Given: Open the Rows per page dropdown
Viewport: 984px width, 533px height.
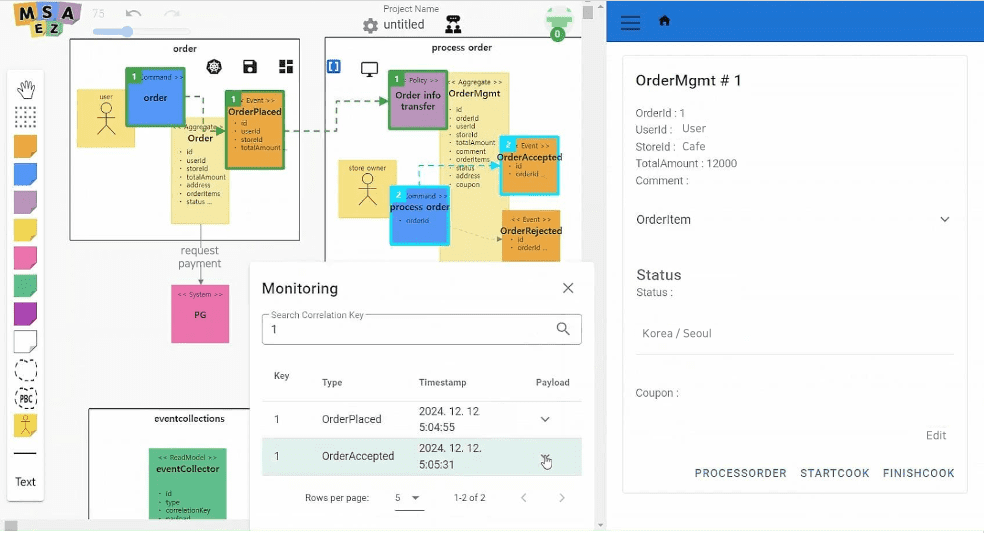Looking at the screenshot, I should (409, 498).
